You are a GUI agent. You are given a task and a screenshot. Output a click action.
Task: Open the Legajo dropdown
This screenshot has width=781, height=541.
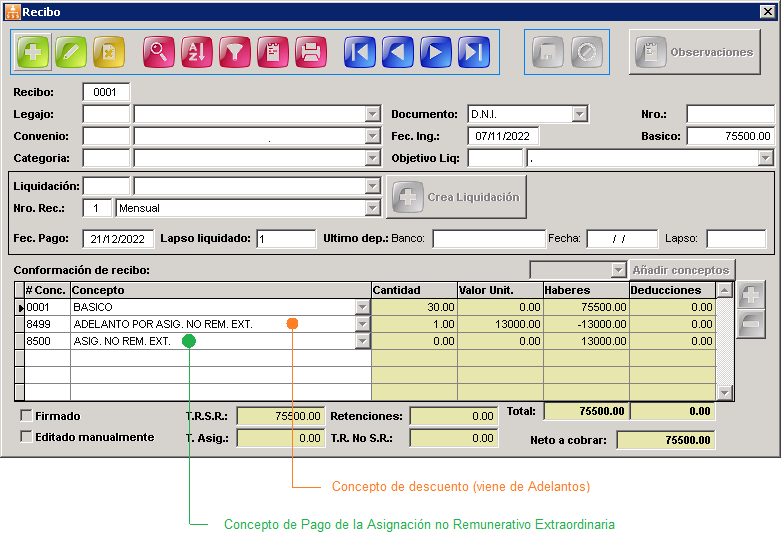pos(373,114)
